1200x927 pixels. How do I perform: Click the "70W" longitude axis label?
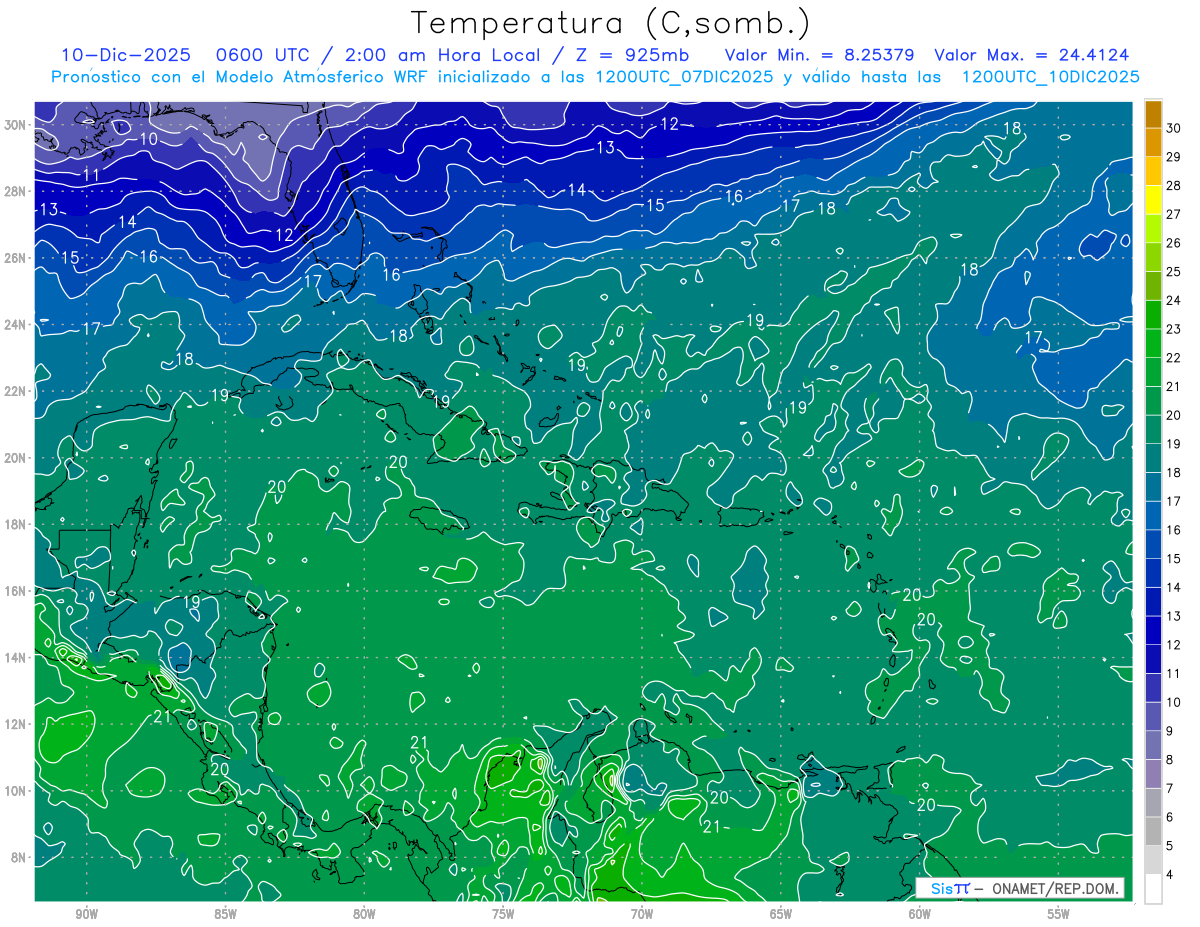[x=642, y=914]
